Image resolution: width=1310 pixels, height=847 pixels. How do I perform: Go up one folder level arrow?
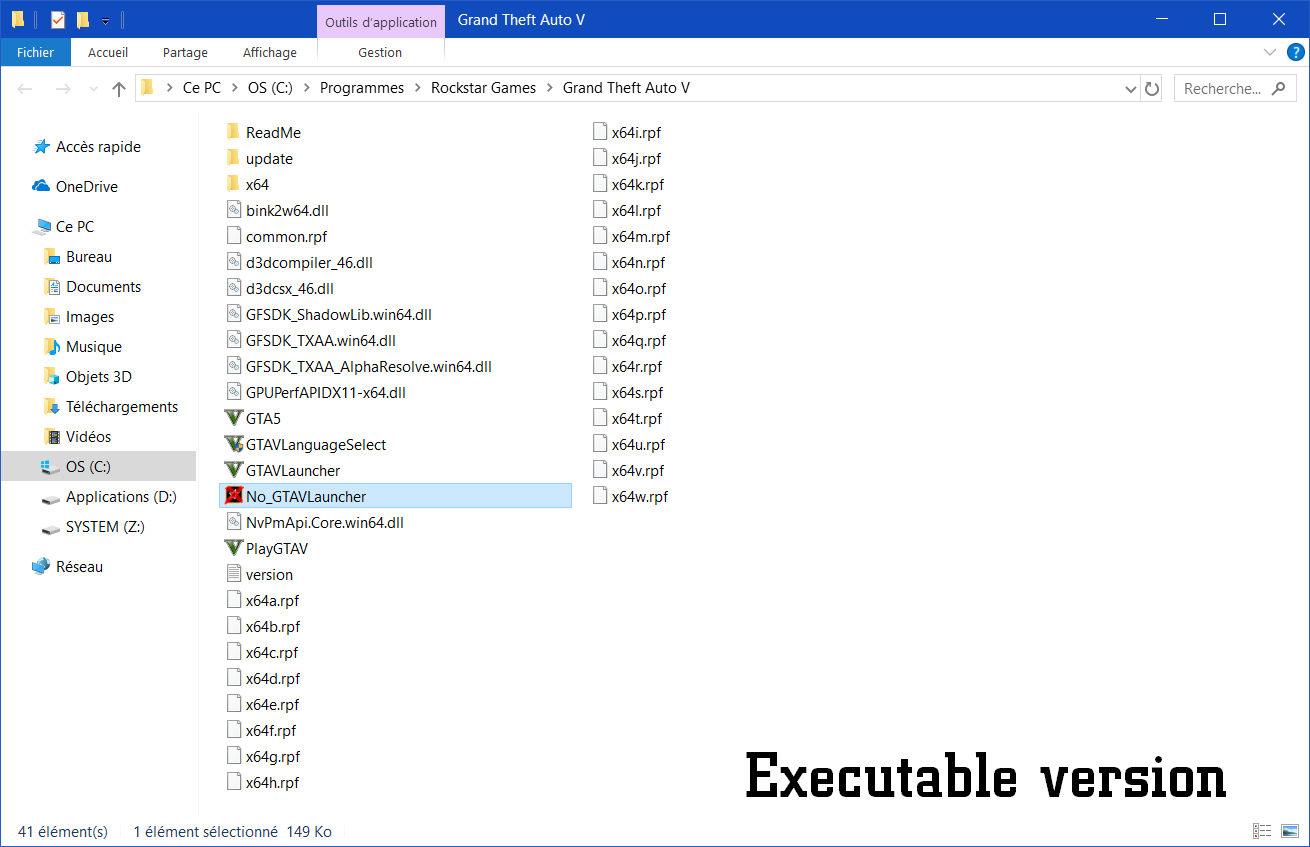(119, 89)
